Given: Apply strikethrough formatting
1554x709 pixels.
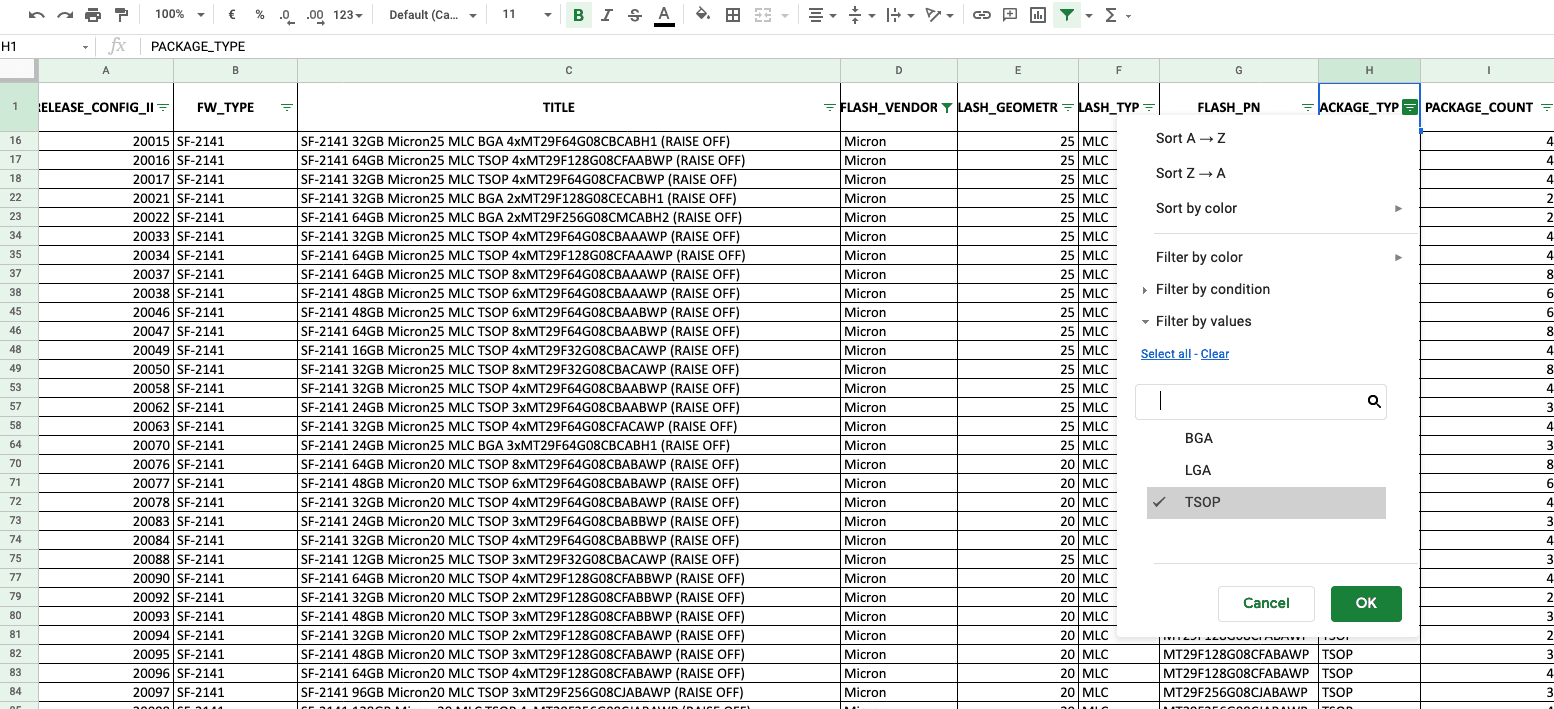Looking at the screenshot, I should click(634, 15).
